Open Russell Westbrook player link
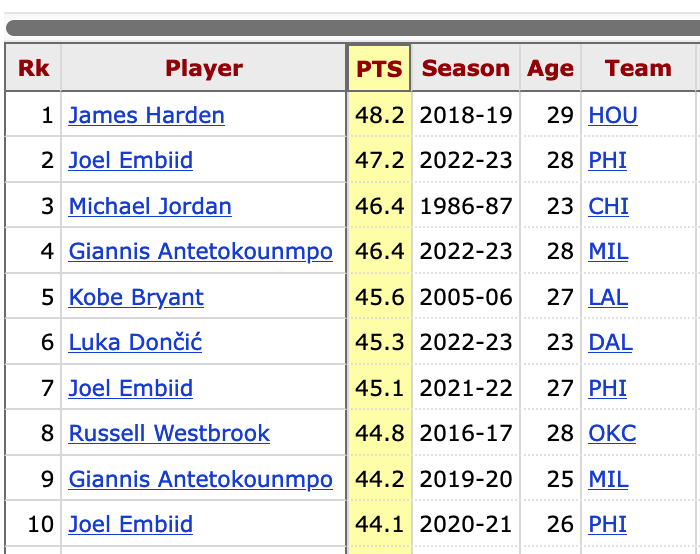 point(169,433)
